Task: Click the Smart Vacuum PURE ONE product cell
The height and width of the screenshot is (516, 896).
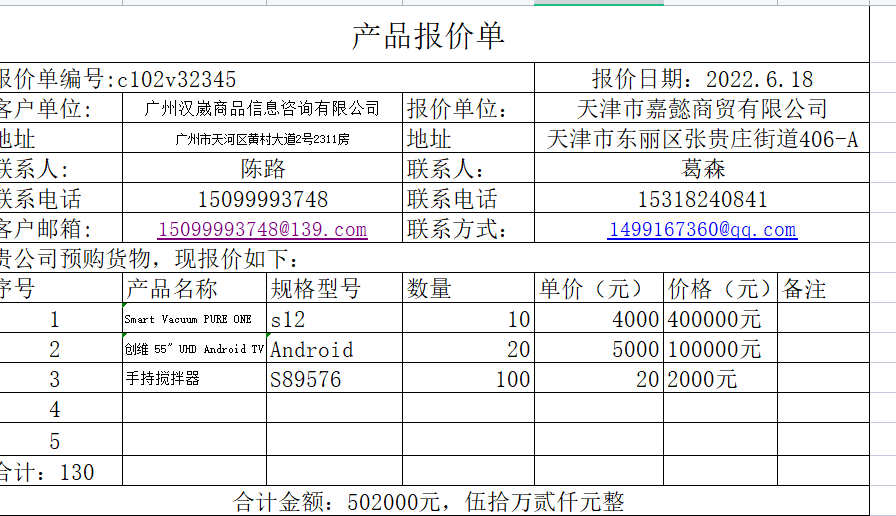Action: pyautogui.click(x=194, y=320)
